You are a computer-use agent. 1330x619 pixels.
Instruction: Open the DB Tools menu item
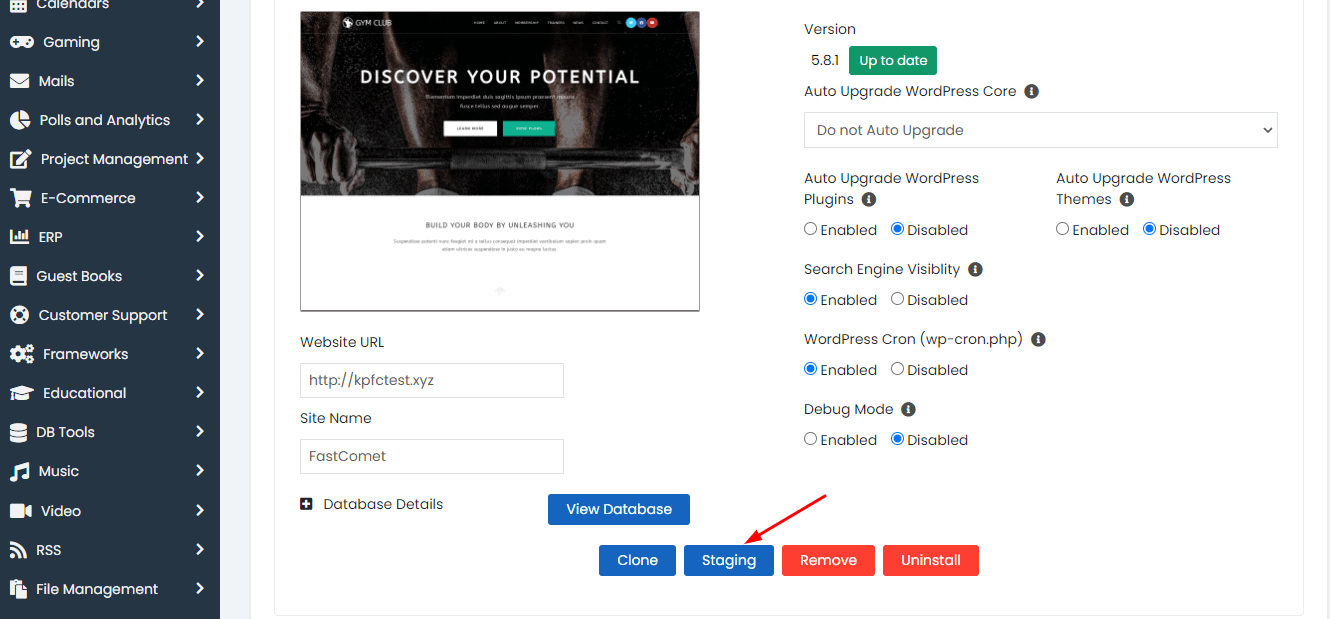point(66,432)
